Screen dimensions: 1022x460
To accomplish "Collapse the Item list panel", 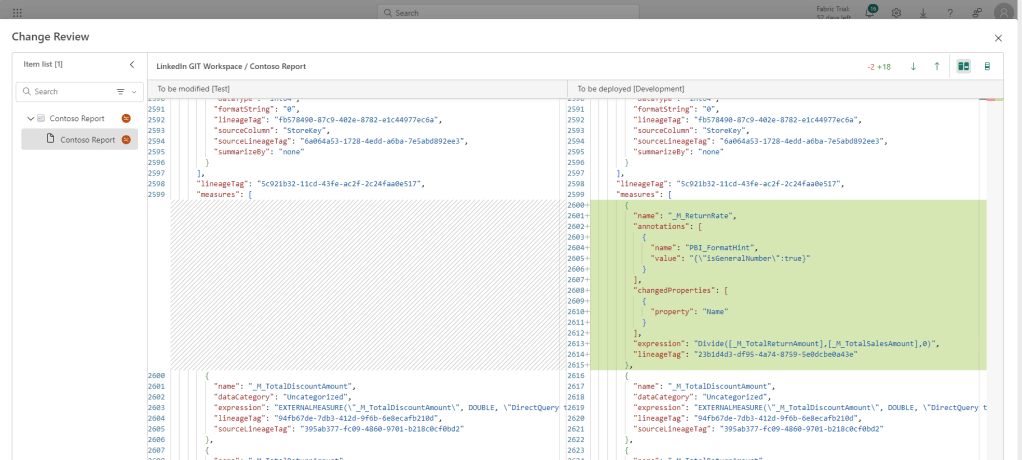I will pos(132,65).
